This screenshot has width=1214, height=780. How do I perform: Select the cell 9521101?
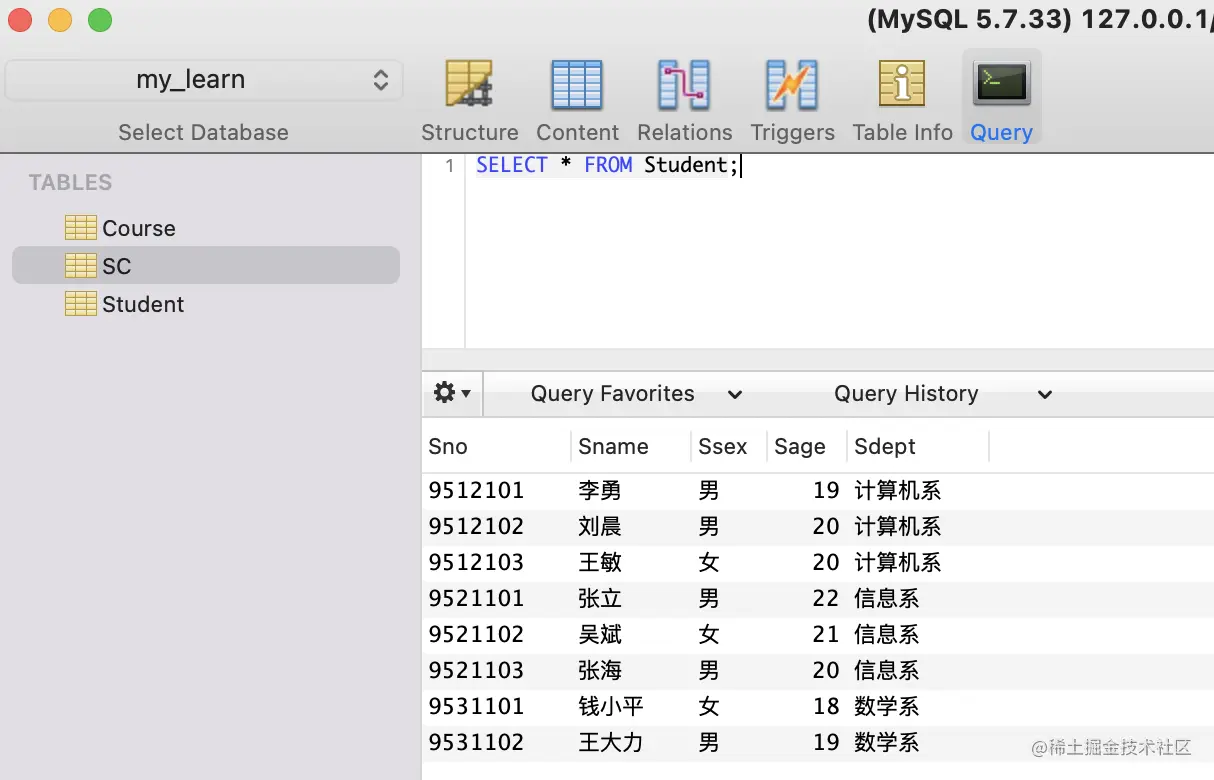click(476, 599)
